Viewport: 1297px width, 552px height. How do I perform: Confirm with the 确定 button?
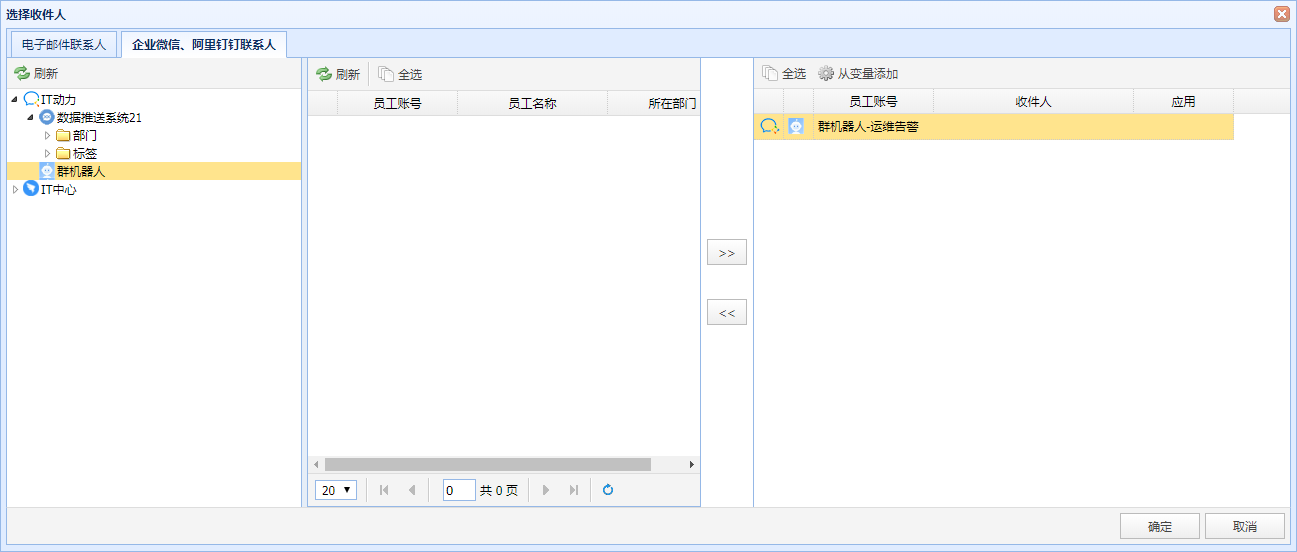tap(1160, 527)
